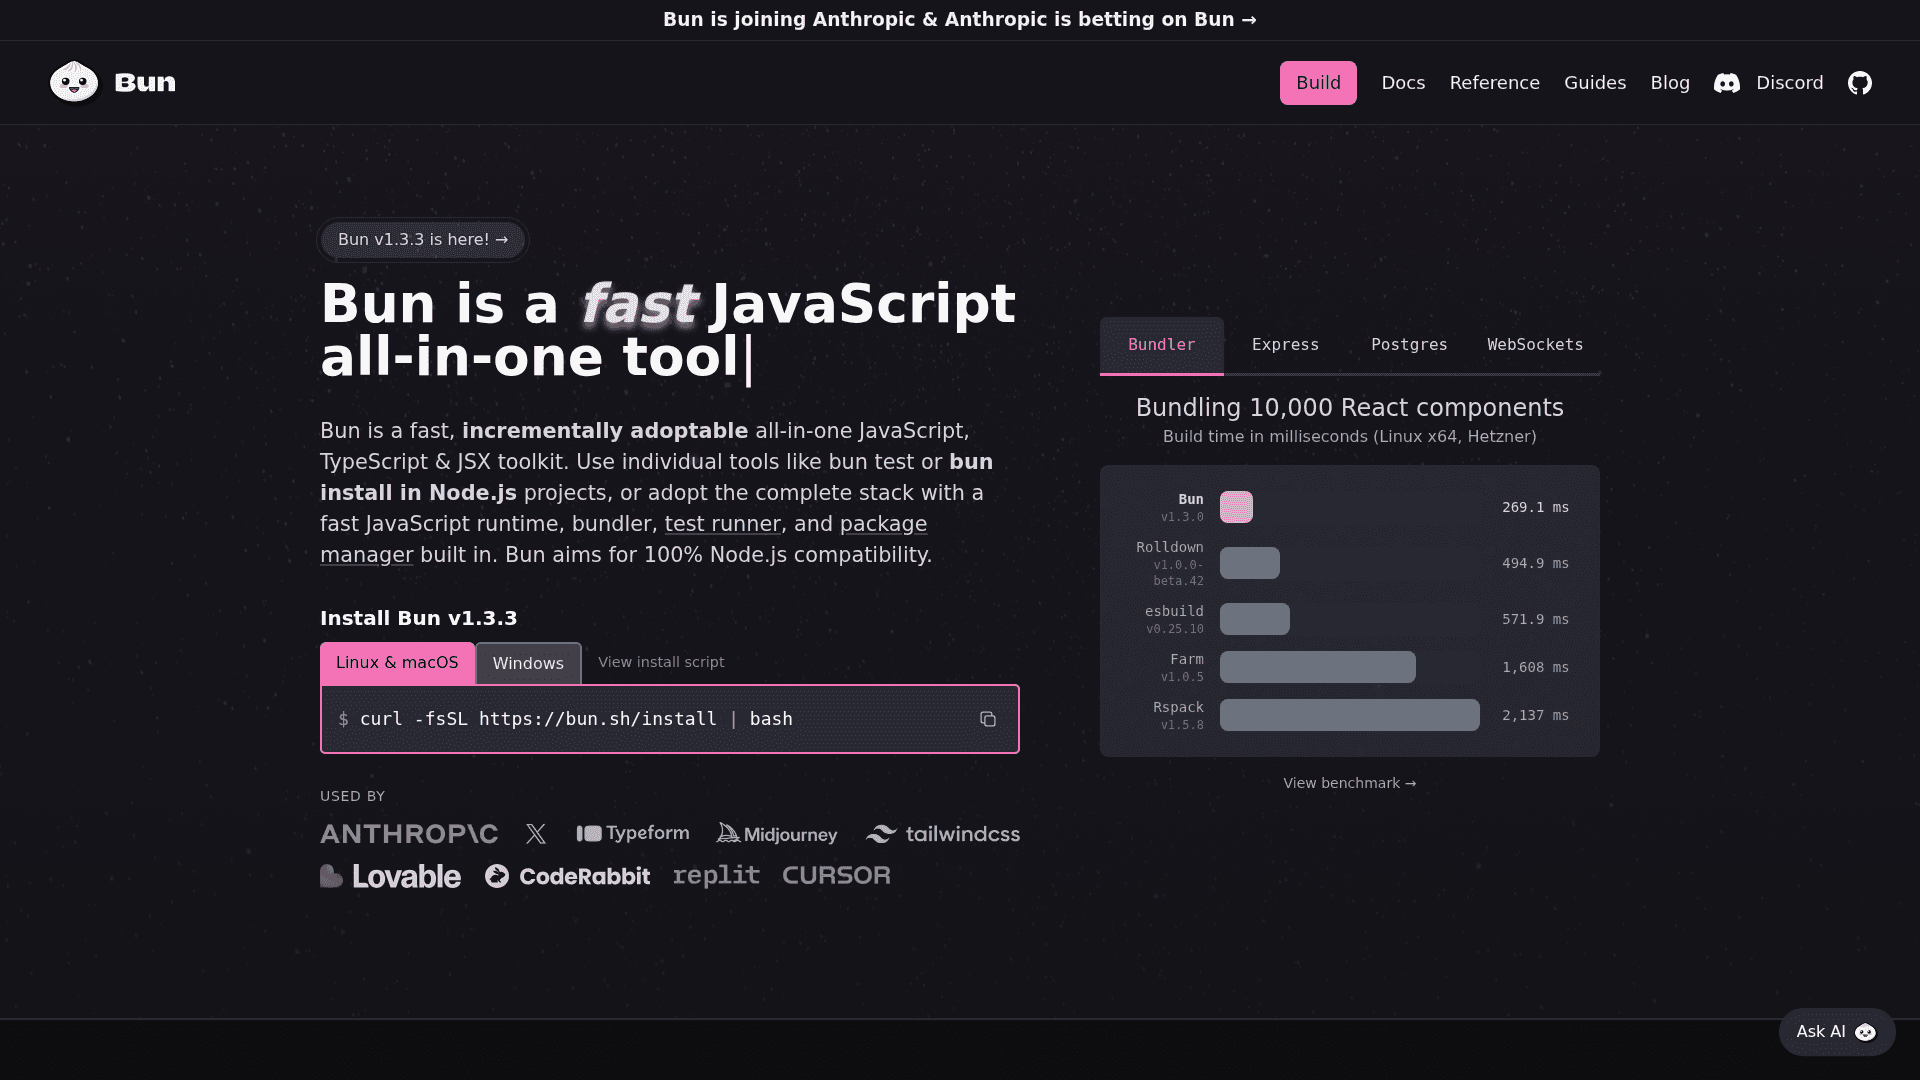Open Ask AI bun icon button
1920x1080 pixels.
point(1864,1032)
